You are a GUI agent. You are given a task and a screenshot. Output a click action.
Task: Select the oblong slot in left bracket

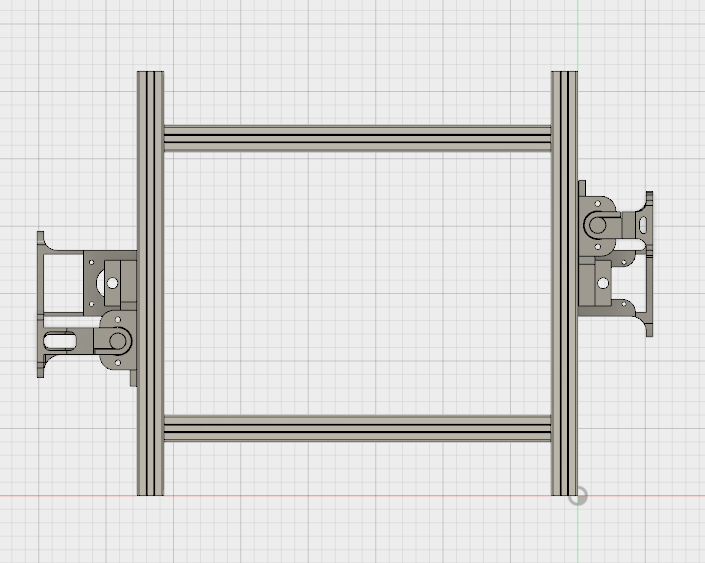(x=60, y=341)
